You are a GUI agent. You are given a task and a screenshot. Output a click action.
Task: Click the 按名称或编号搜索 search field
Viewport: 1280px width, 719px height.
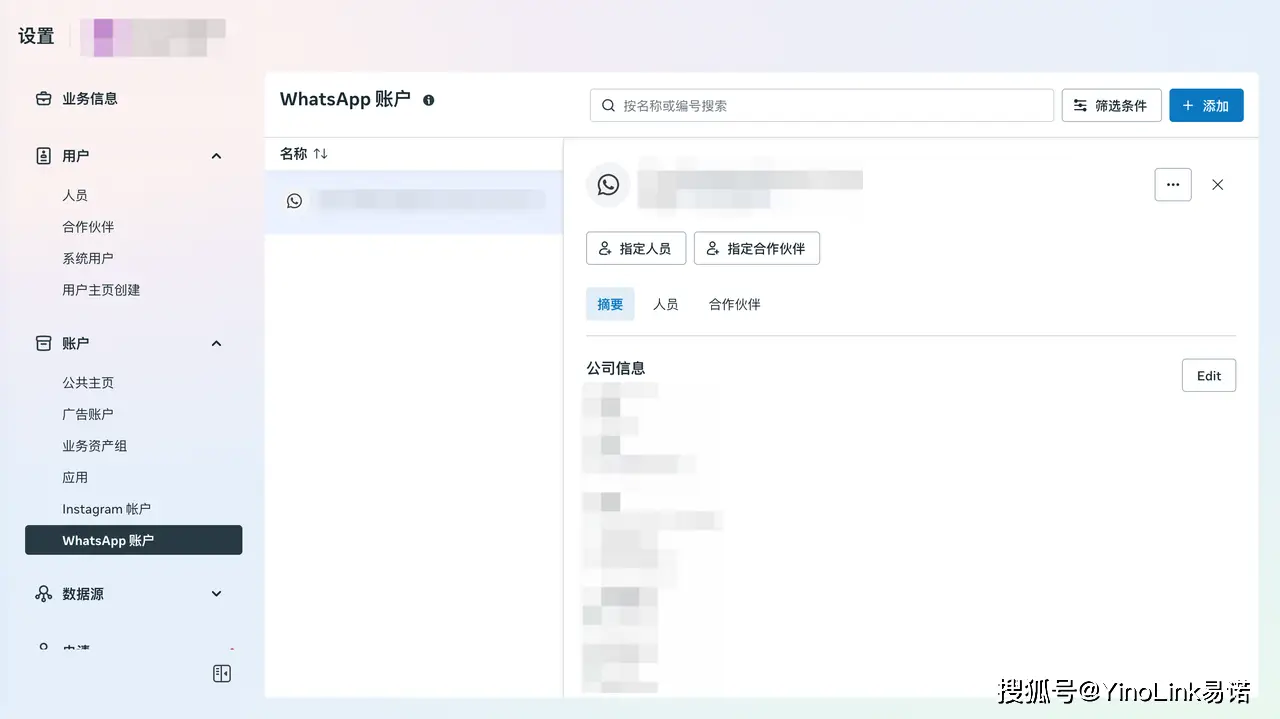[820, 106]
